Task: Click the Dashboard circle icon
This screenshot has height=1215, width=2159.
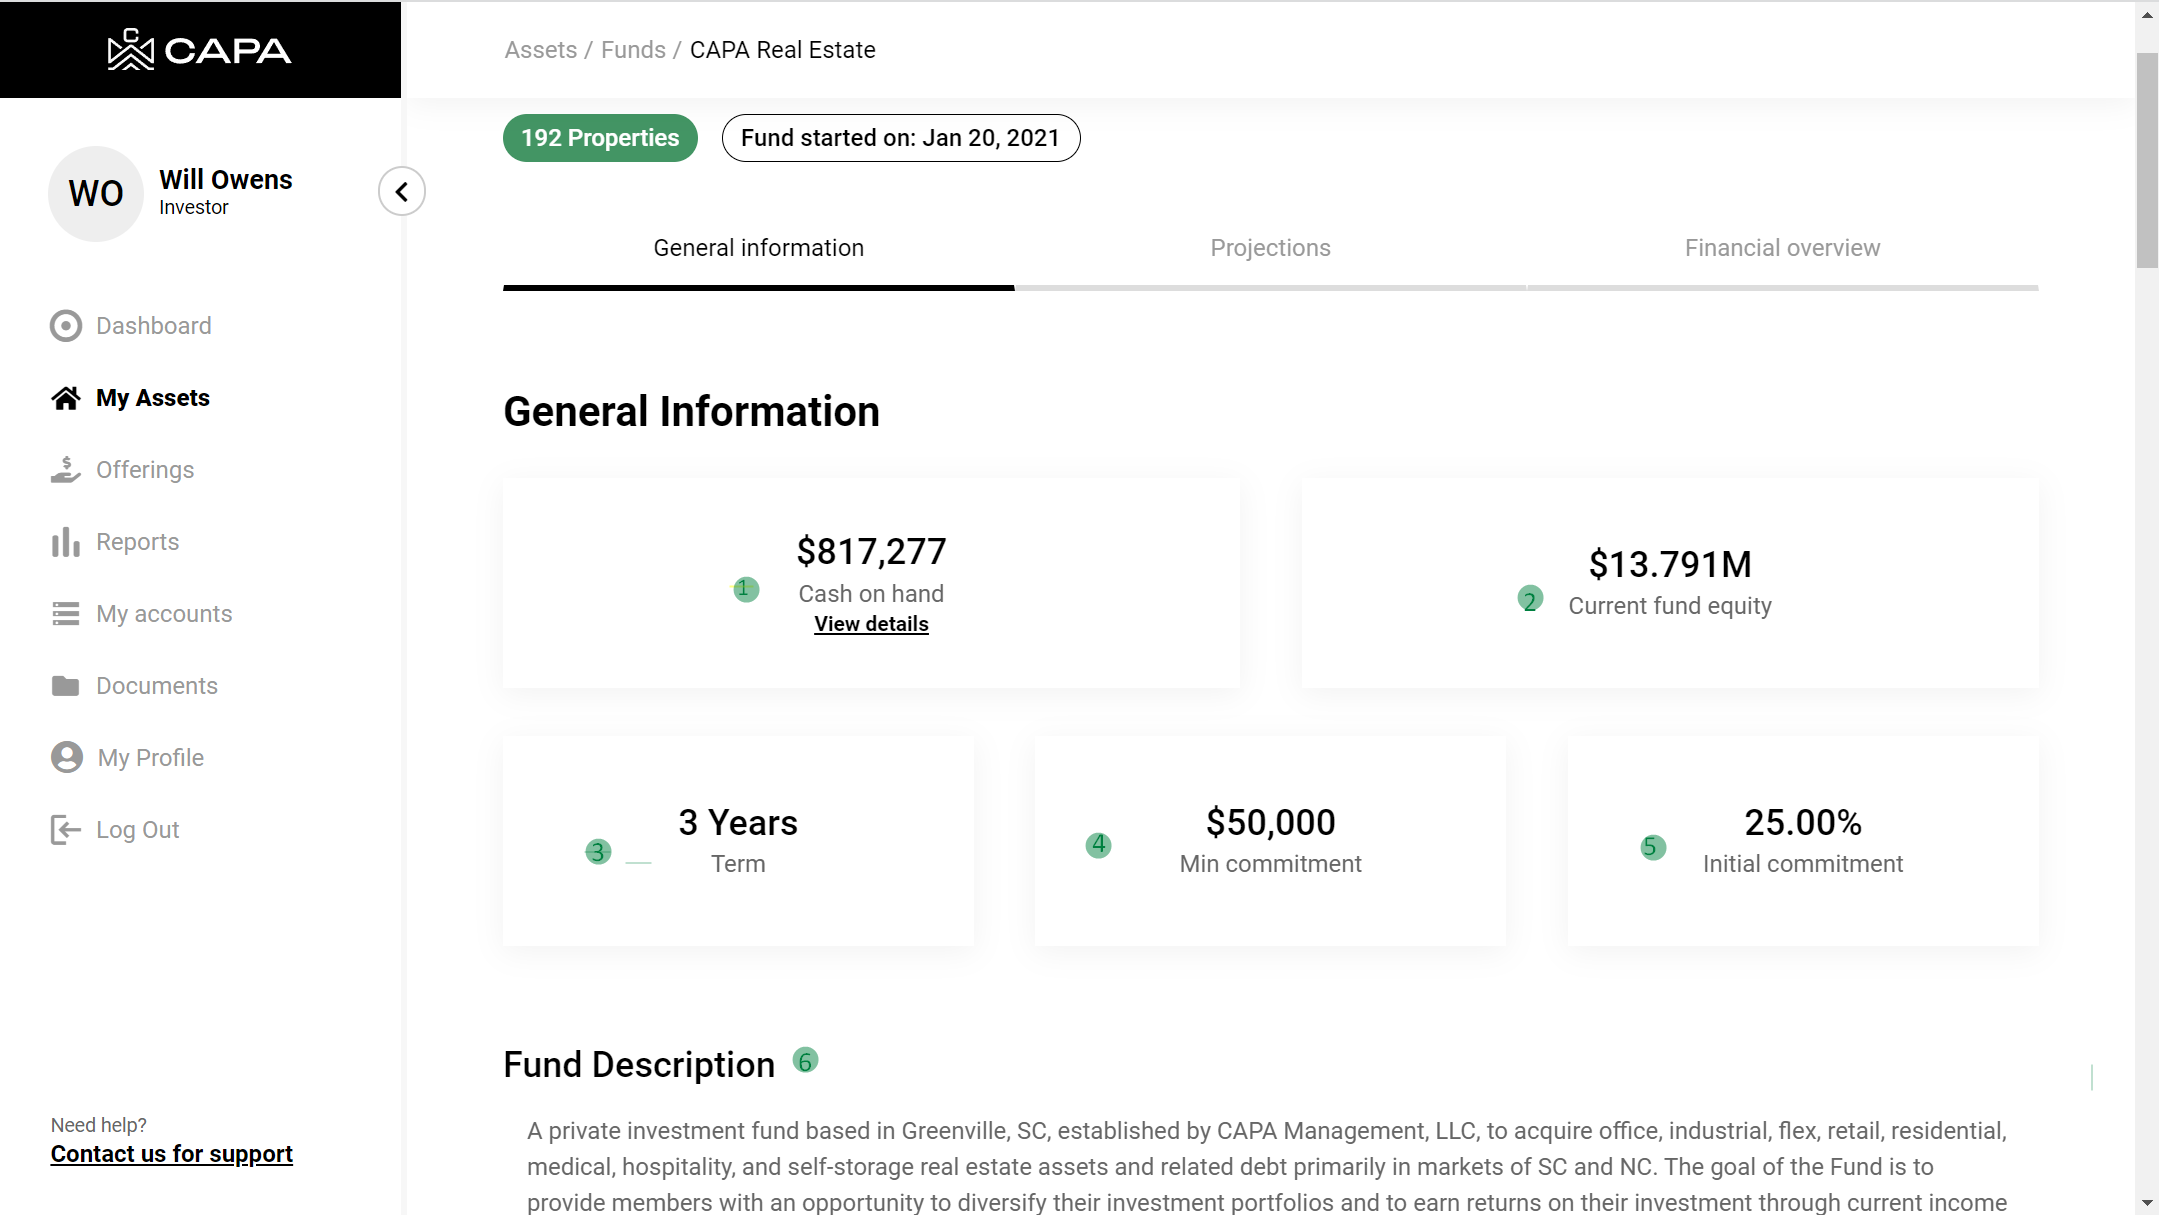Action: (x=66, y=326)
